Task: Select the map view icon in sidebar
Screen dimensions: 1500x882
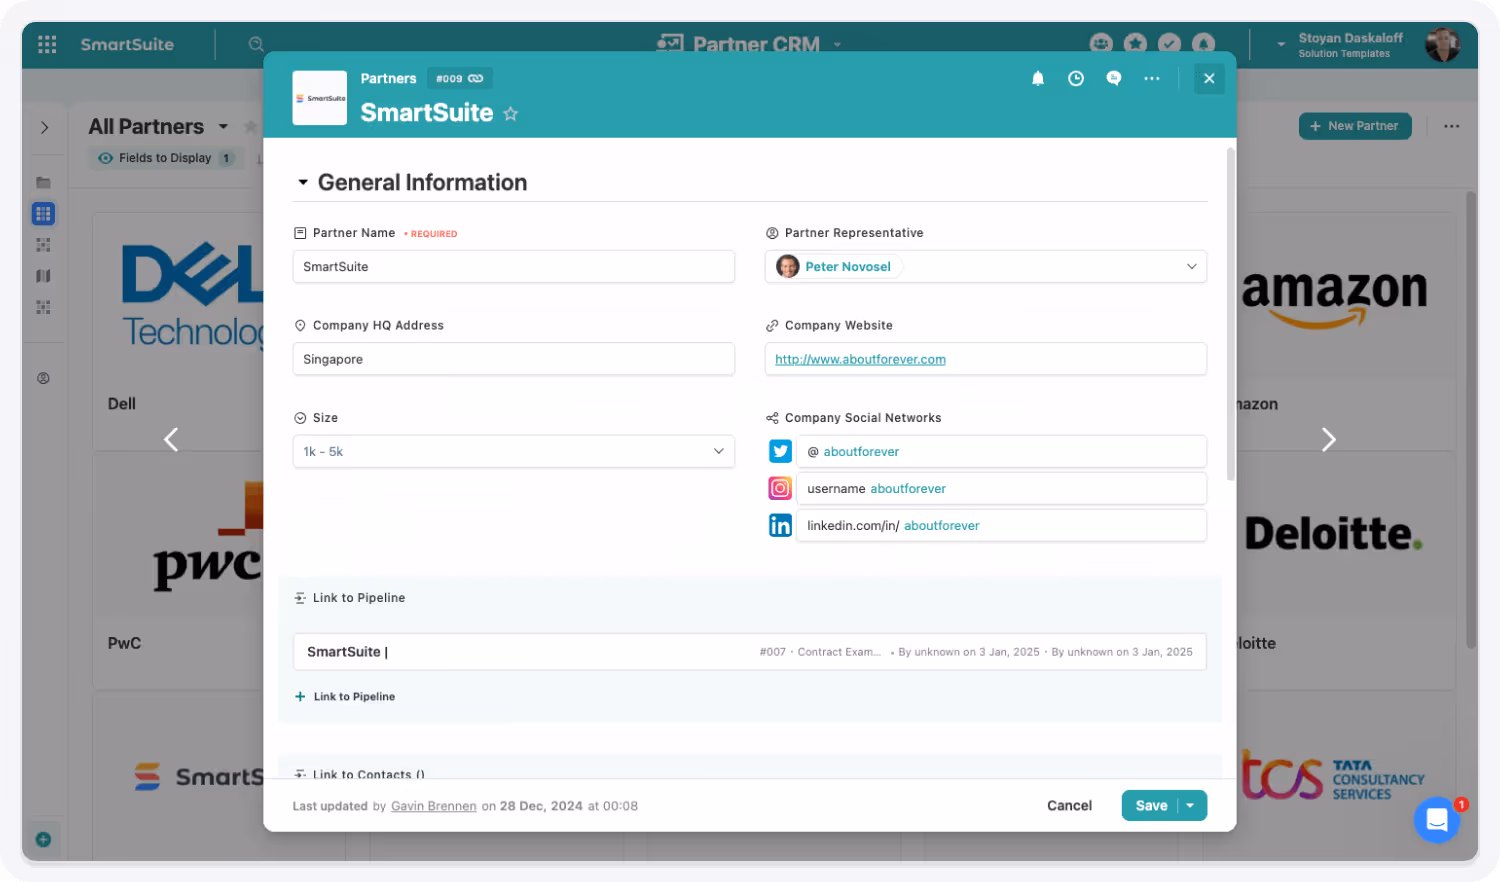Action: pyautogui.click(x=43, y=276)
